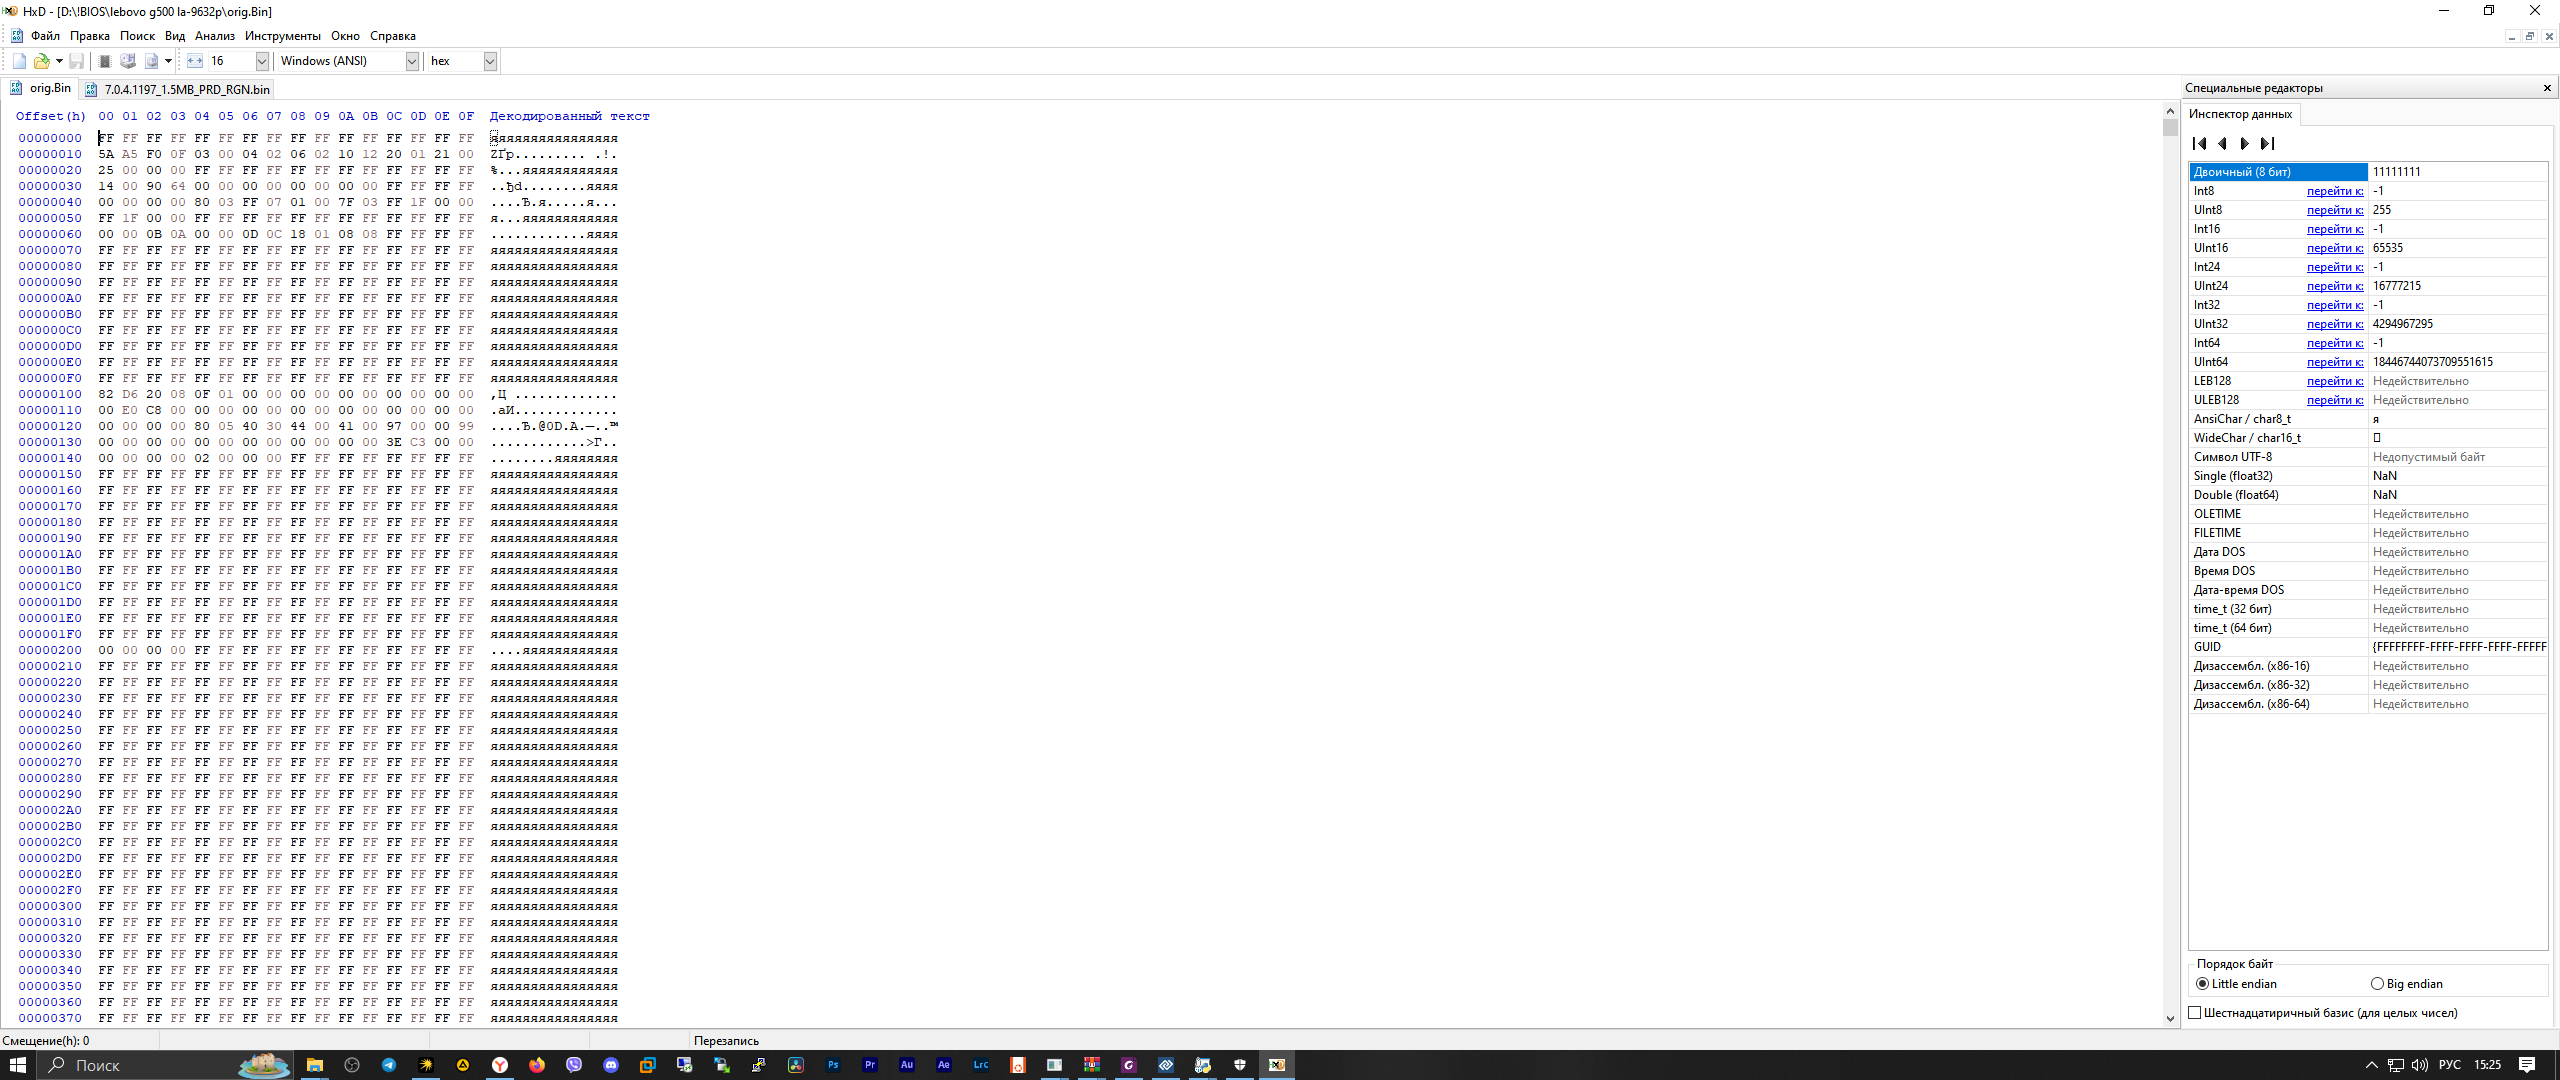Image resolution: width=2560 pixels, height=1080 pixels.
Task: Select Little endian byte order
Action: (x=2202, y=984)
